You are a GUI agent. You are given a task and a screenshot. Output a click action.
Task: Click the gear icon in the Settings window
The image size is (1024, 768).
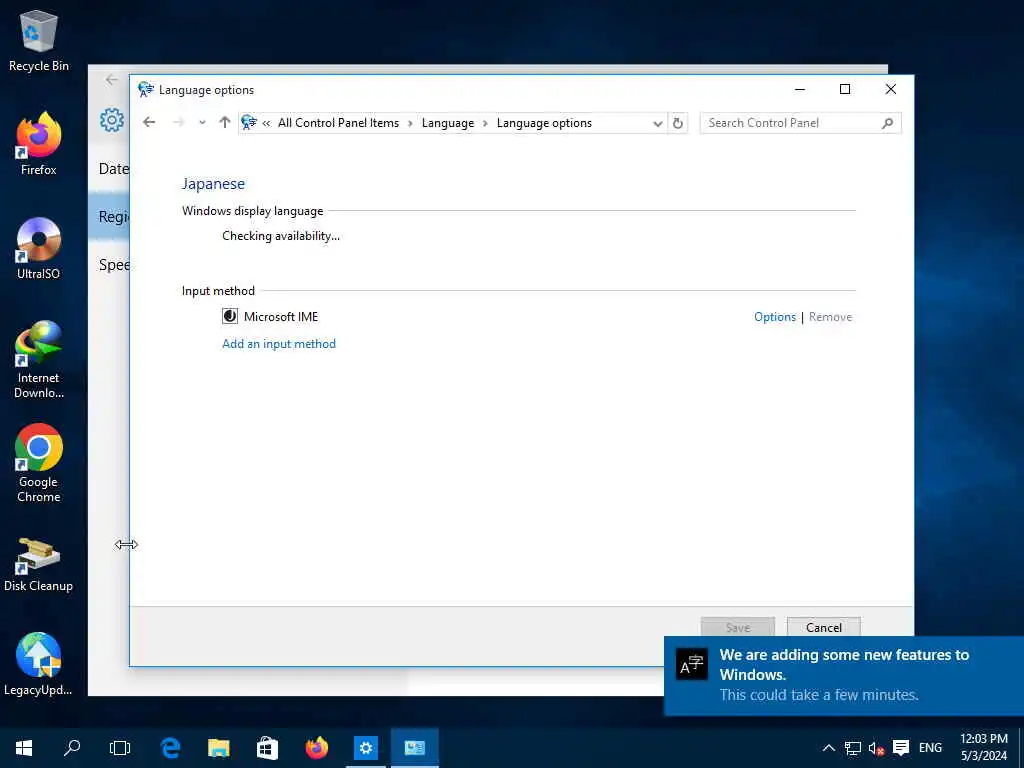(112, 120)
